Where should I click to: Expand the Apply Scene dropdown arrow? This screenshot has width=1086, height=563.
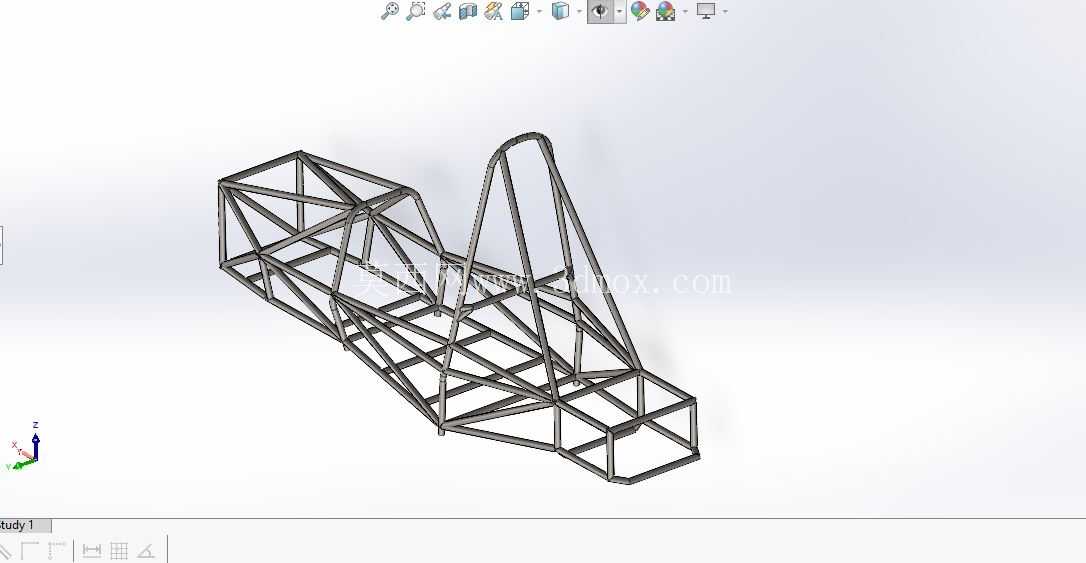(x=686, y=11)
